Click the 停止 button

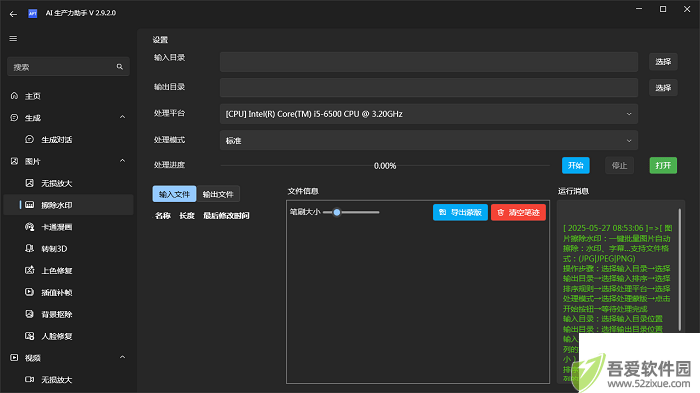point(619,165)
